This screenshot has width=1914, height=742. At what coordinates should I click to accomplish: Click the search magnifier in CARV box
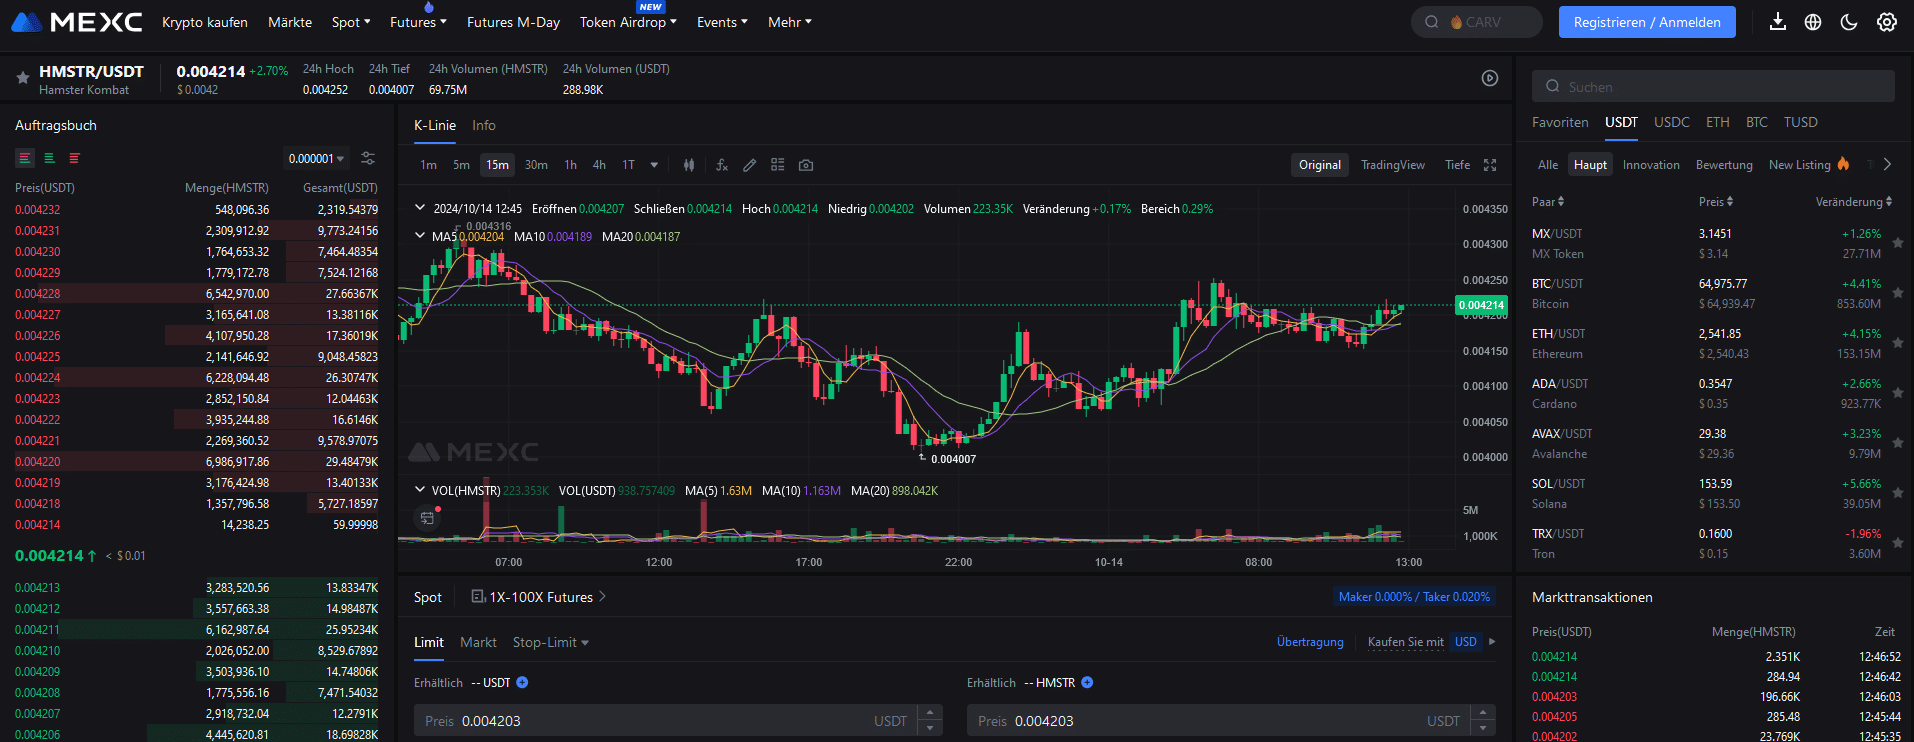[x=1432, y=22]
